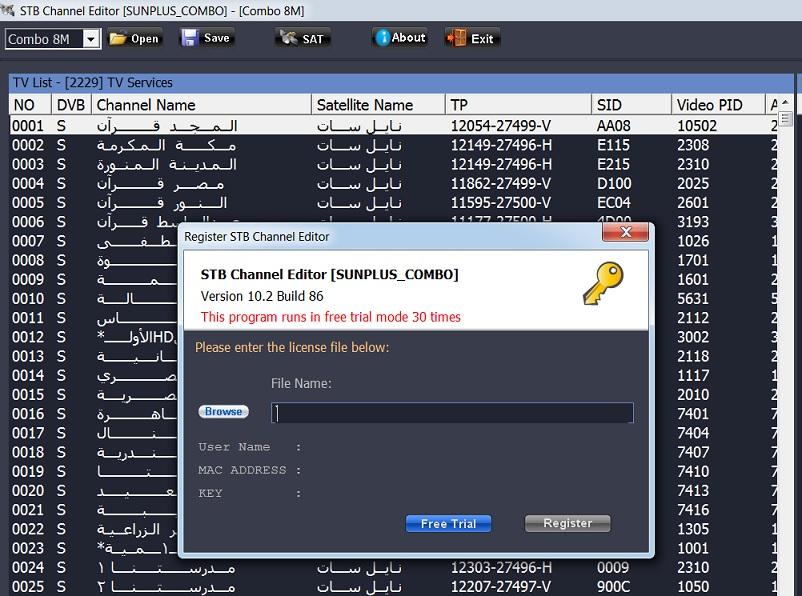Select channel row number 0014
Screen dimensions: 802x596
pos(94,375)
